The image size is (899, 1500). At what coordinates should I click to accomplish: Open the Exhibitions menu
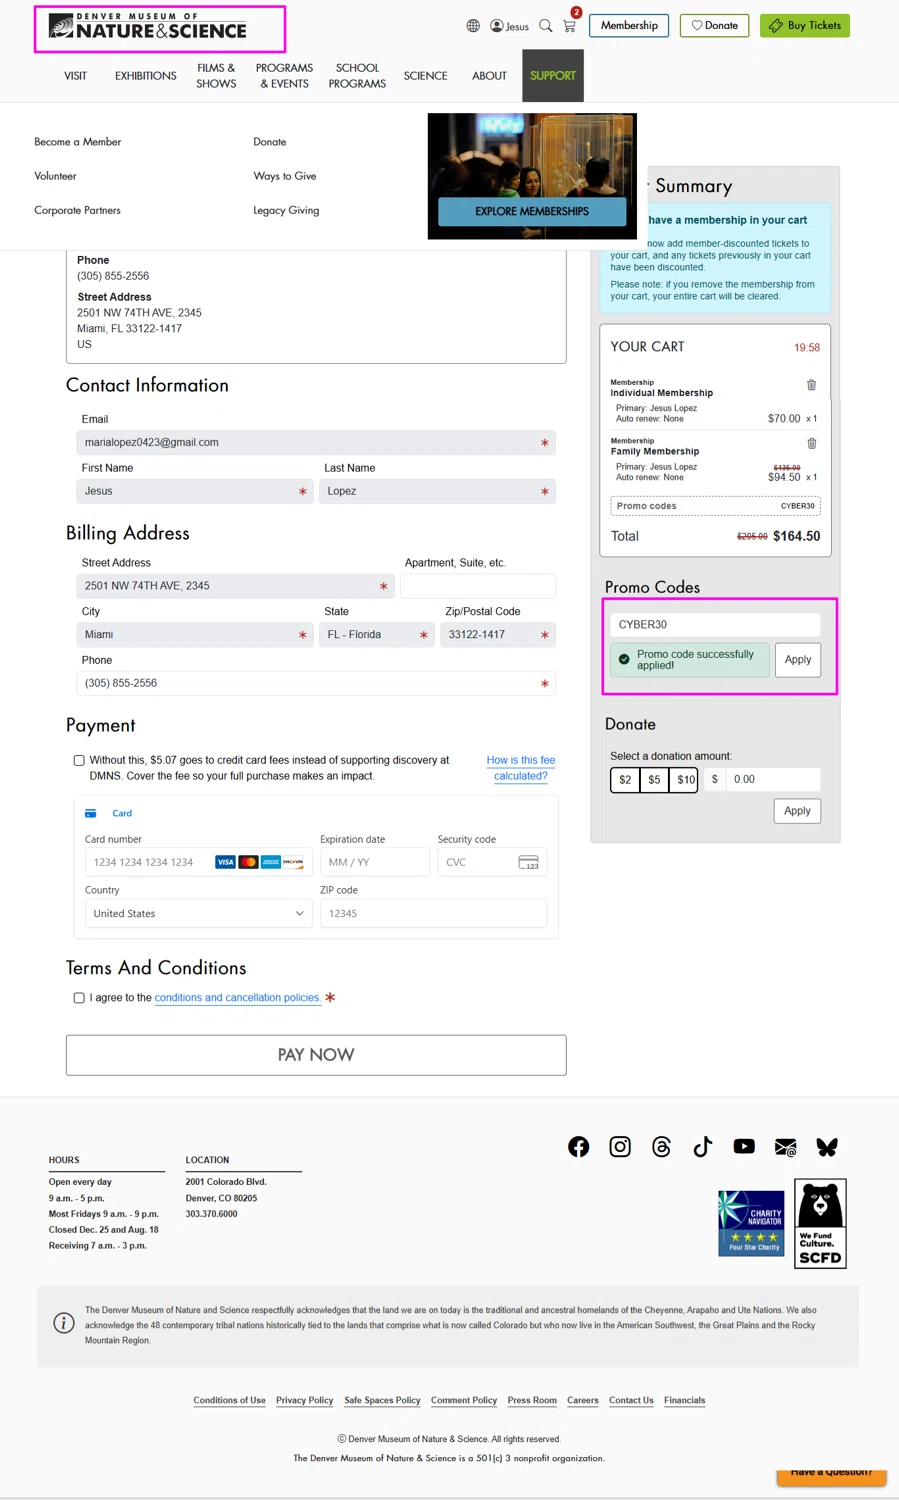pos(145,76)
